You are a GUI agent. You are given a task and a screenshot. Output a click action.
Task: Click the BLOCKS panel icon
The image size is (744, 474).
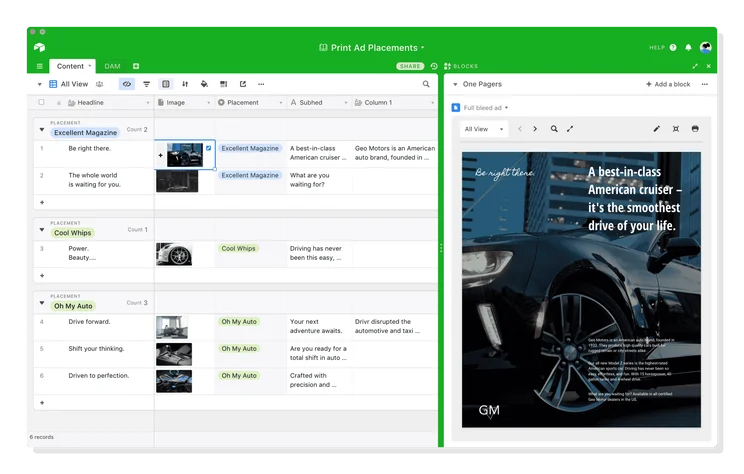(447, 66)
